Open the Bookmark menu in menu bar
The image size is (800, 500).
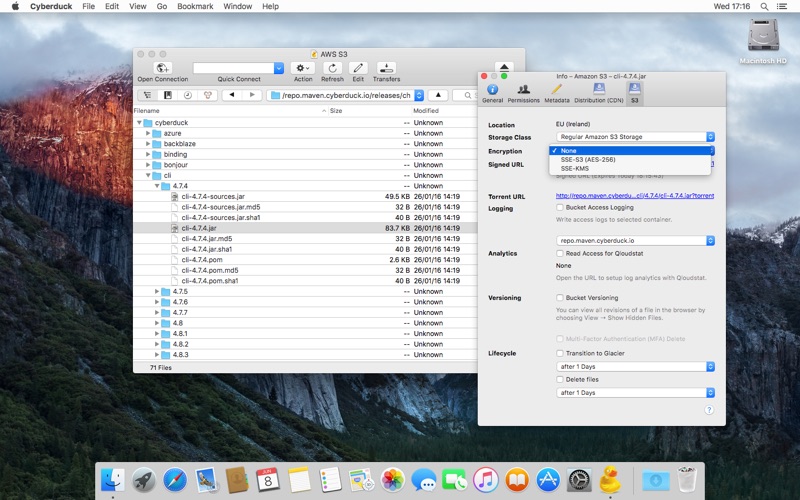[196, 6]
